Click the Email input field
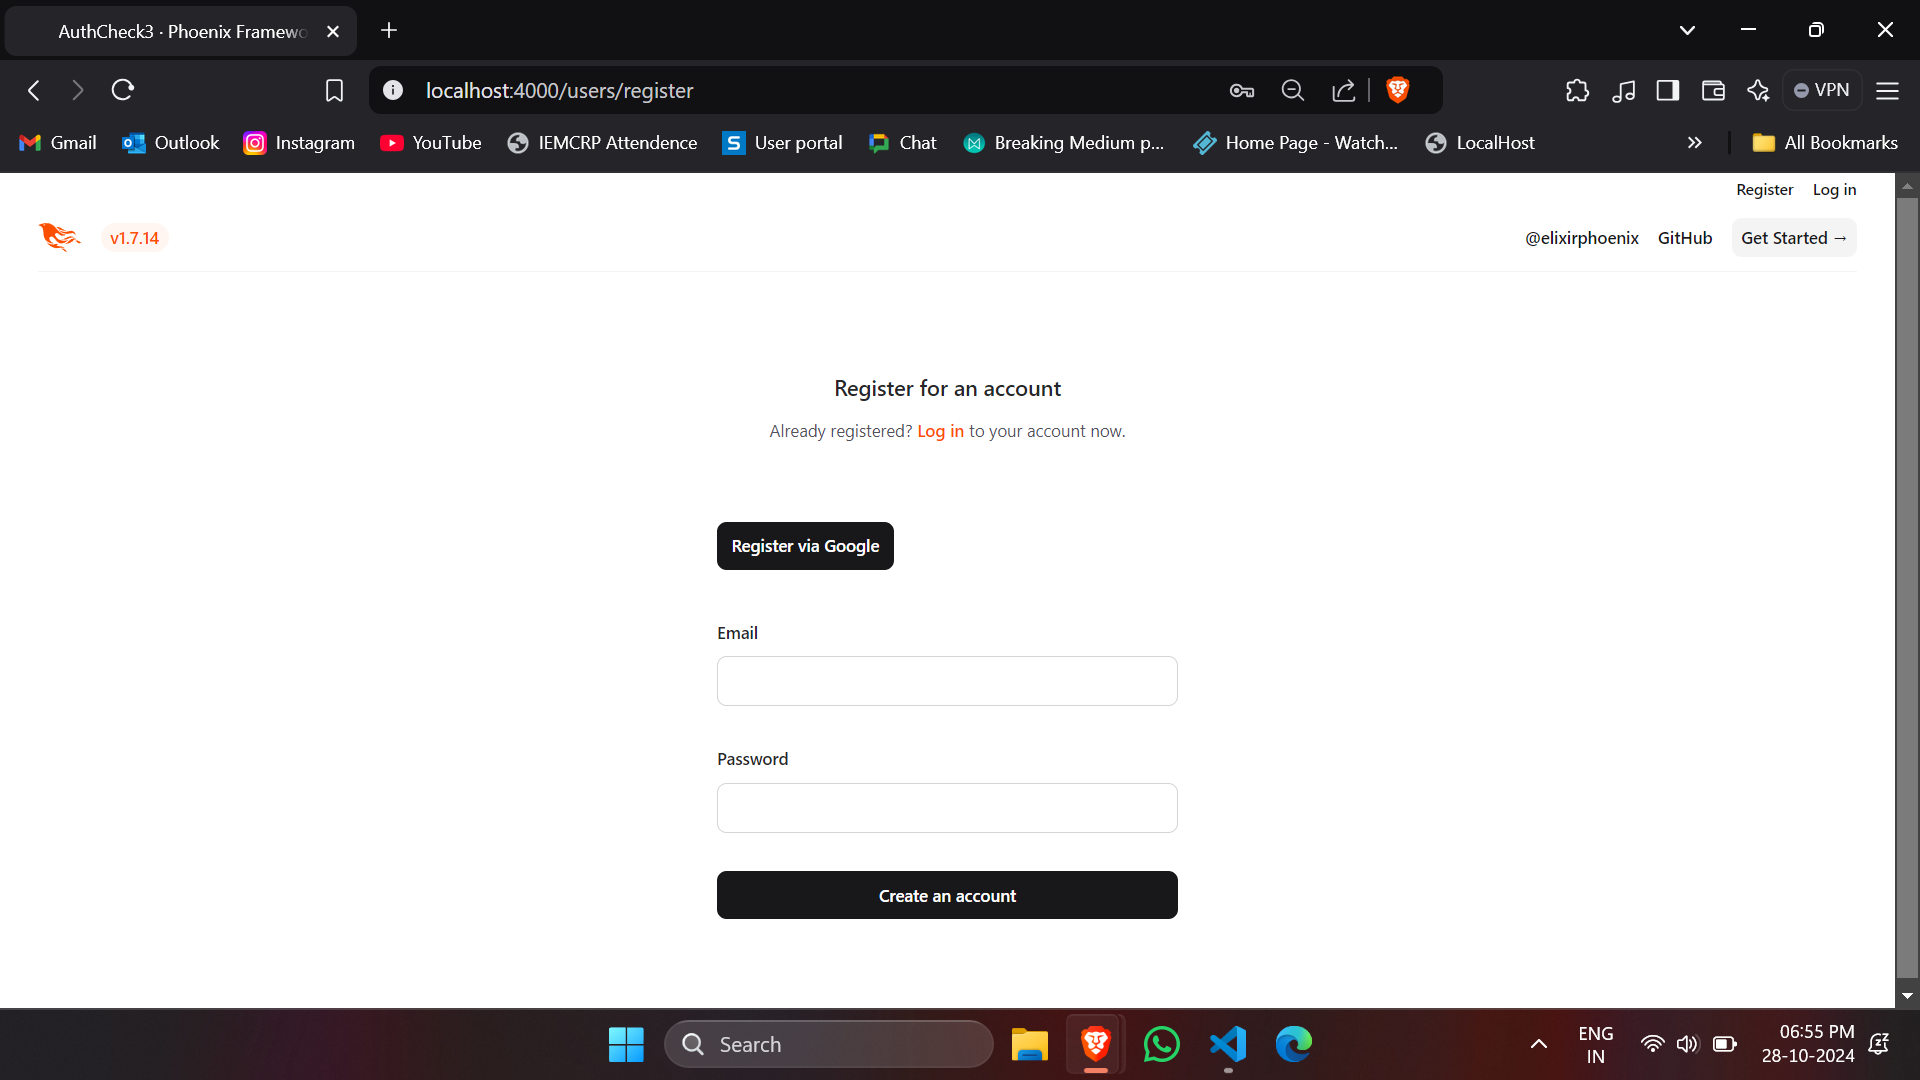This screenshot has height=1080, width=1920. (x=947, y=680)
